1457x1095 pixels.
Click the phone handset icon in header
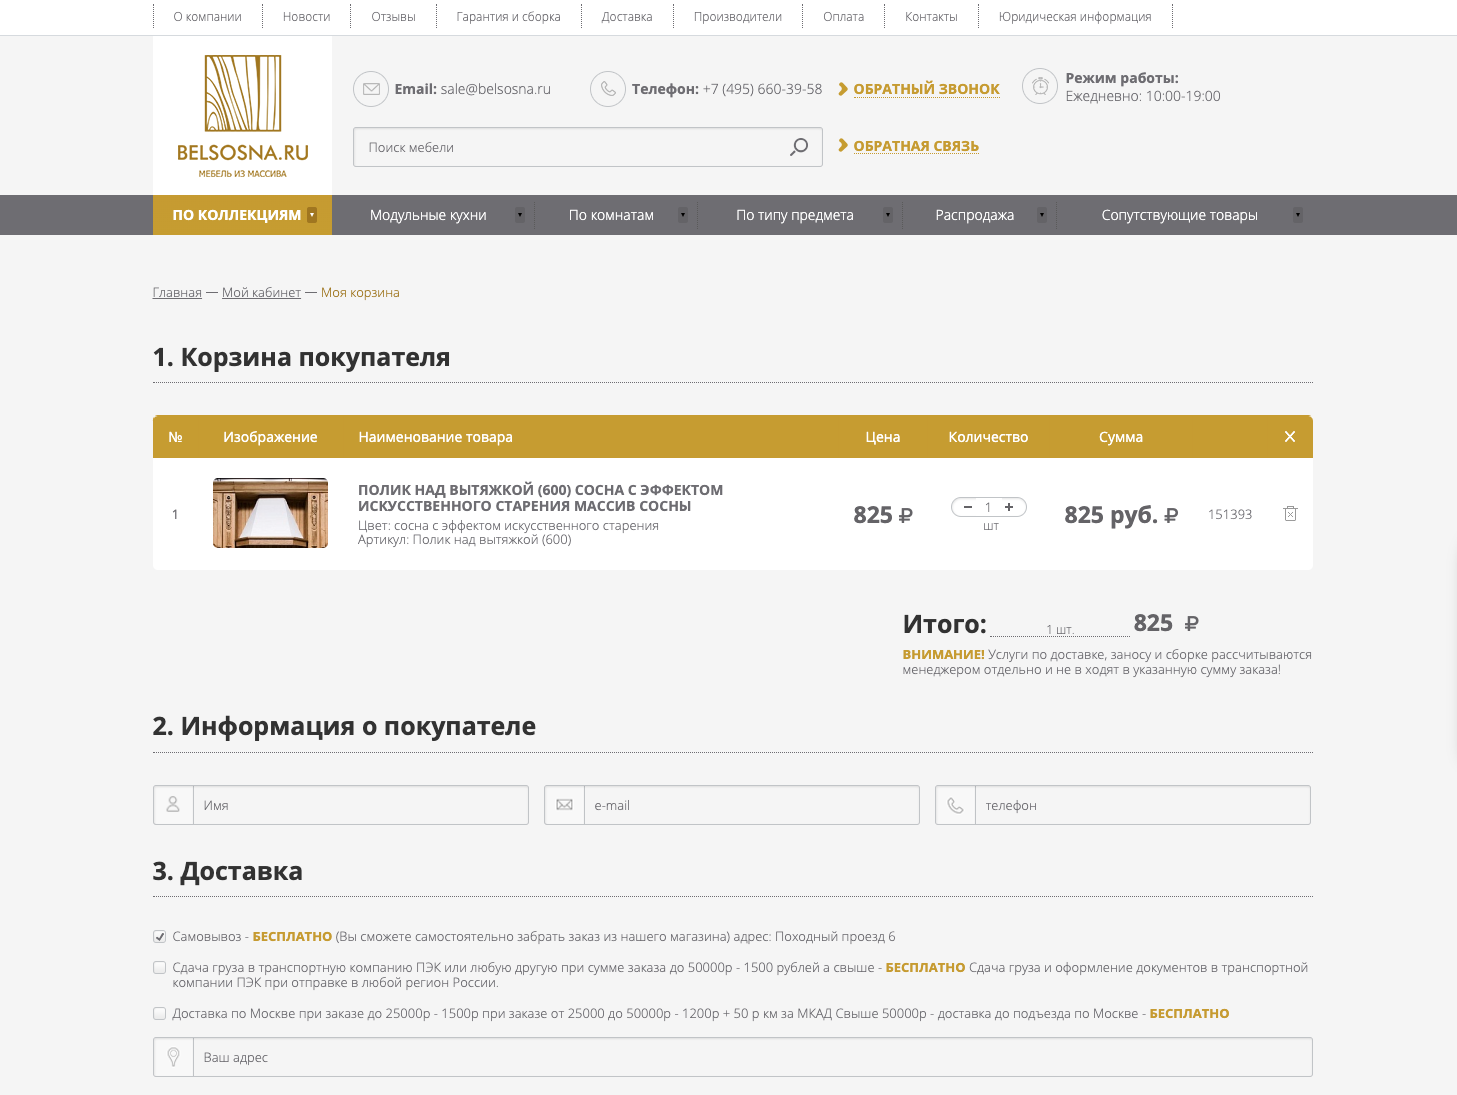pyautogui.click(x=608, y=89)
